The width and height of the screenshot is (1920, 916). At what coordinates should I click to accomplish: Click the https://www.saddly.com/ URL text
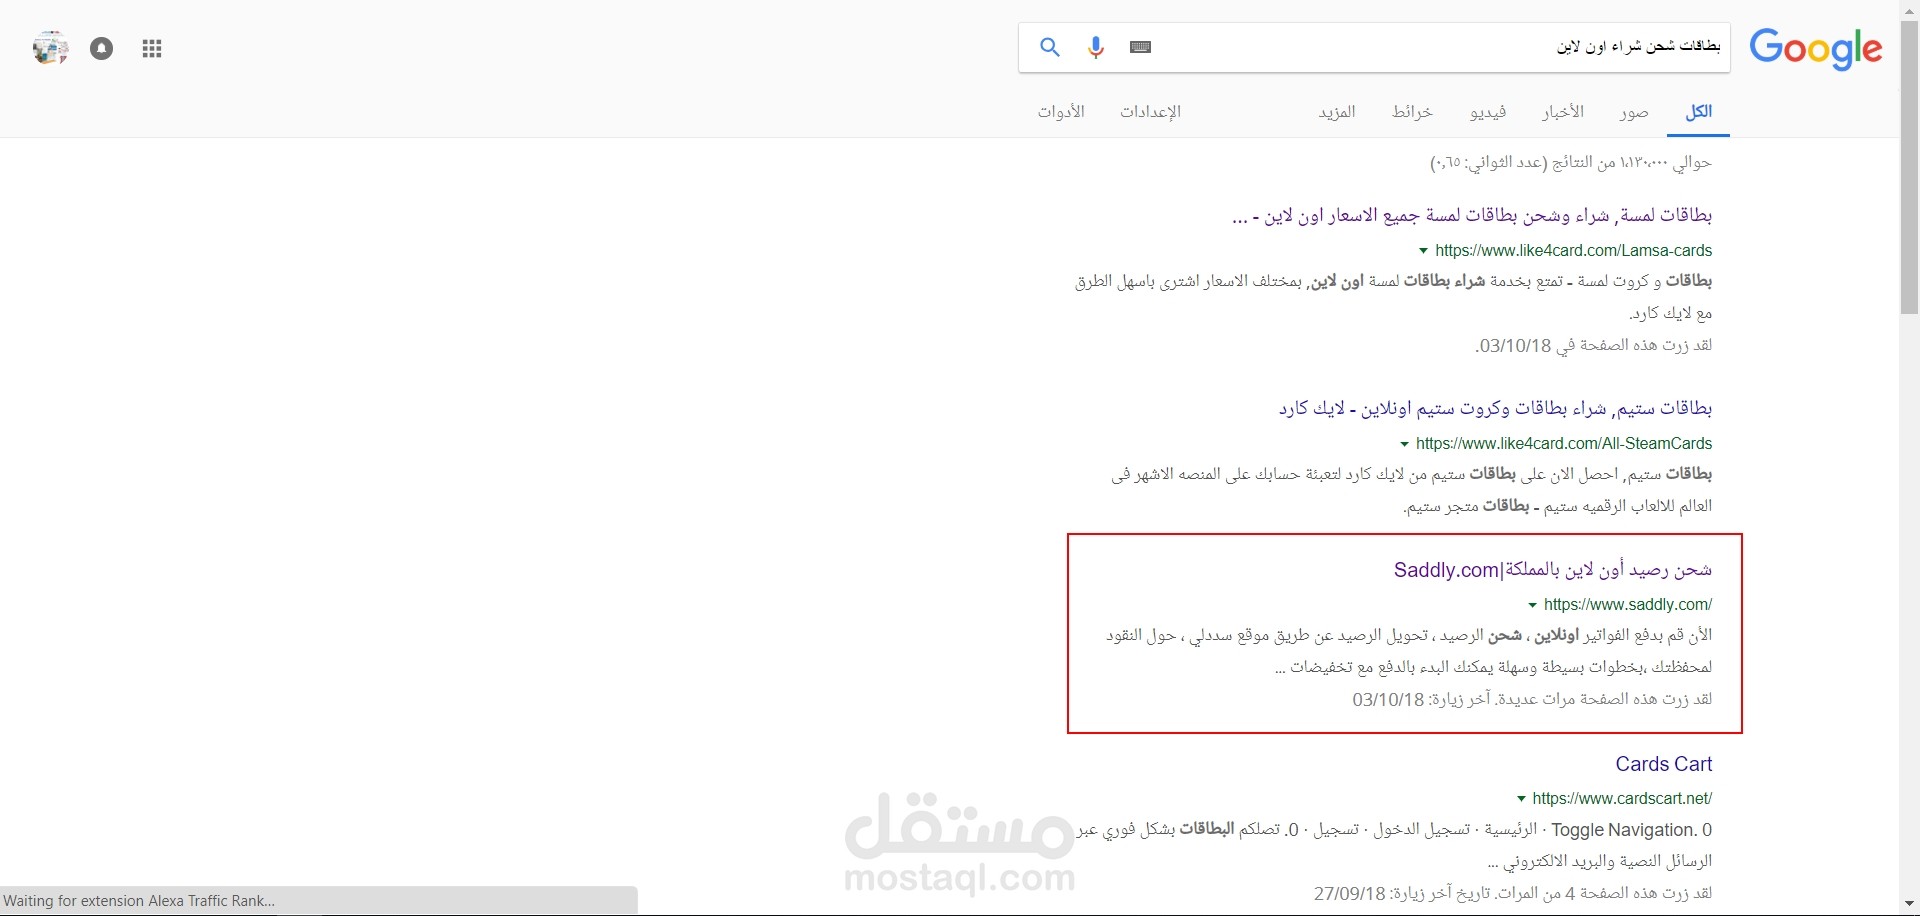tap(1628, 604)
